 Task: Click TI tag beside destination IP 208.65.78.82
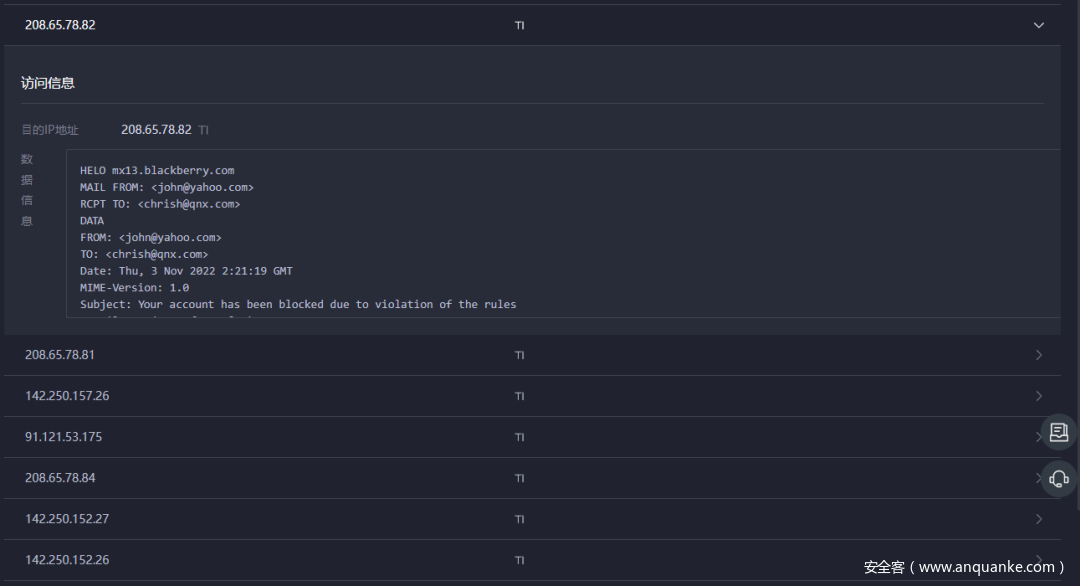coord(203,130)
